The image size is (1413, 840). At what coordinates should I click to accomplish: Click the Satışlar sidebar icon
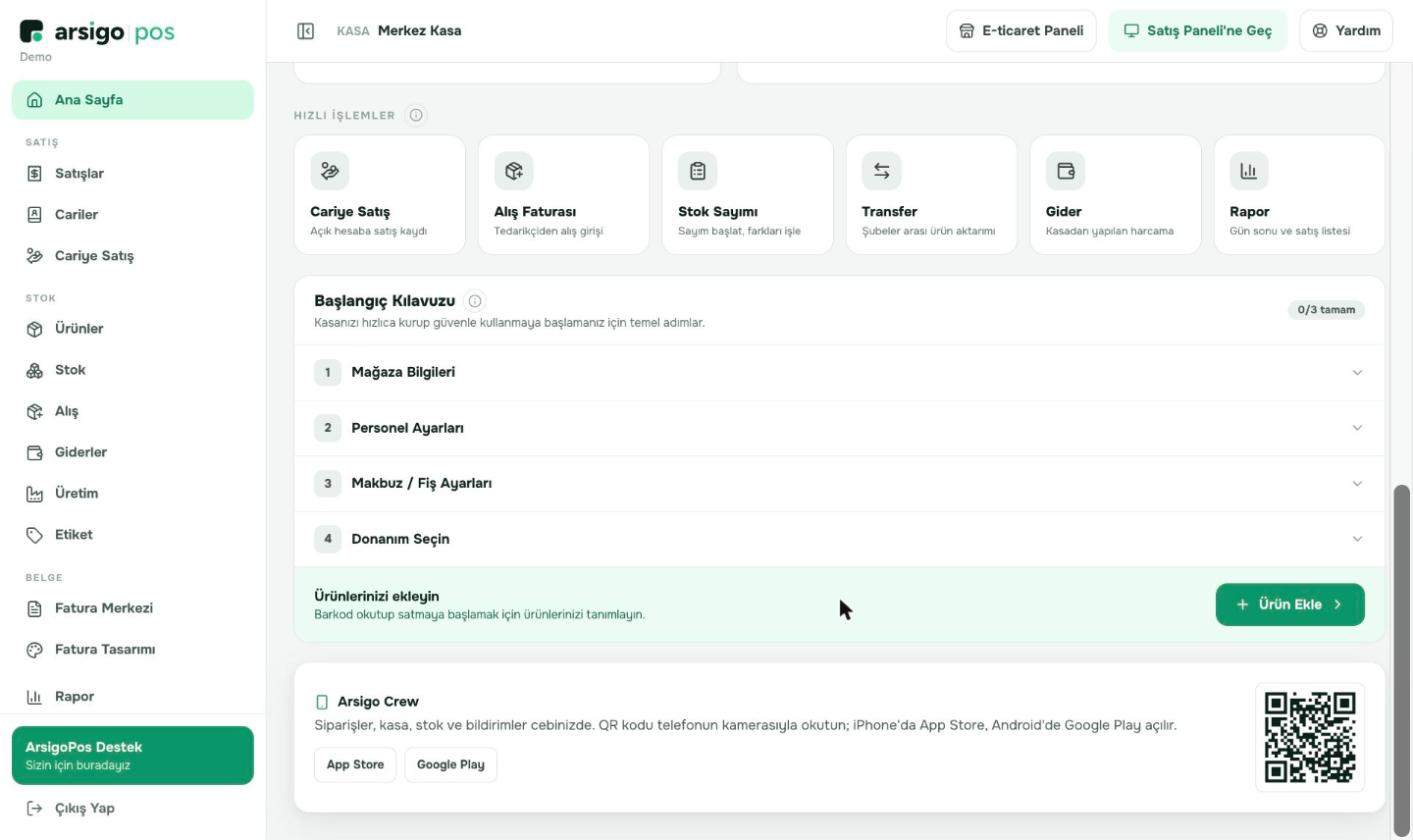[35, 174]
